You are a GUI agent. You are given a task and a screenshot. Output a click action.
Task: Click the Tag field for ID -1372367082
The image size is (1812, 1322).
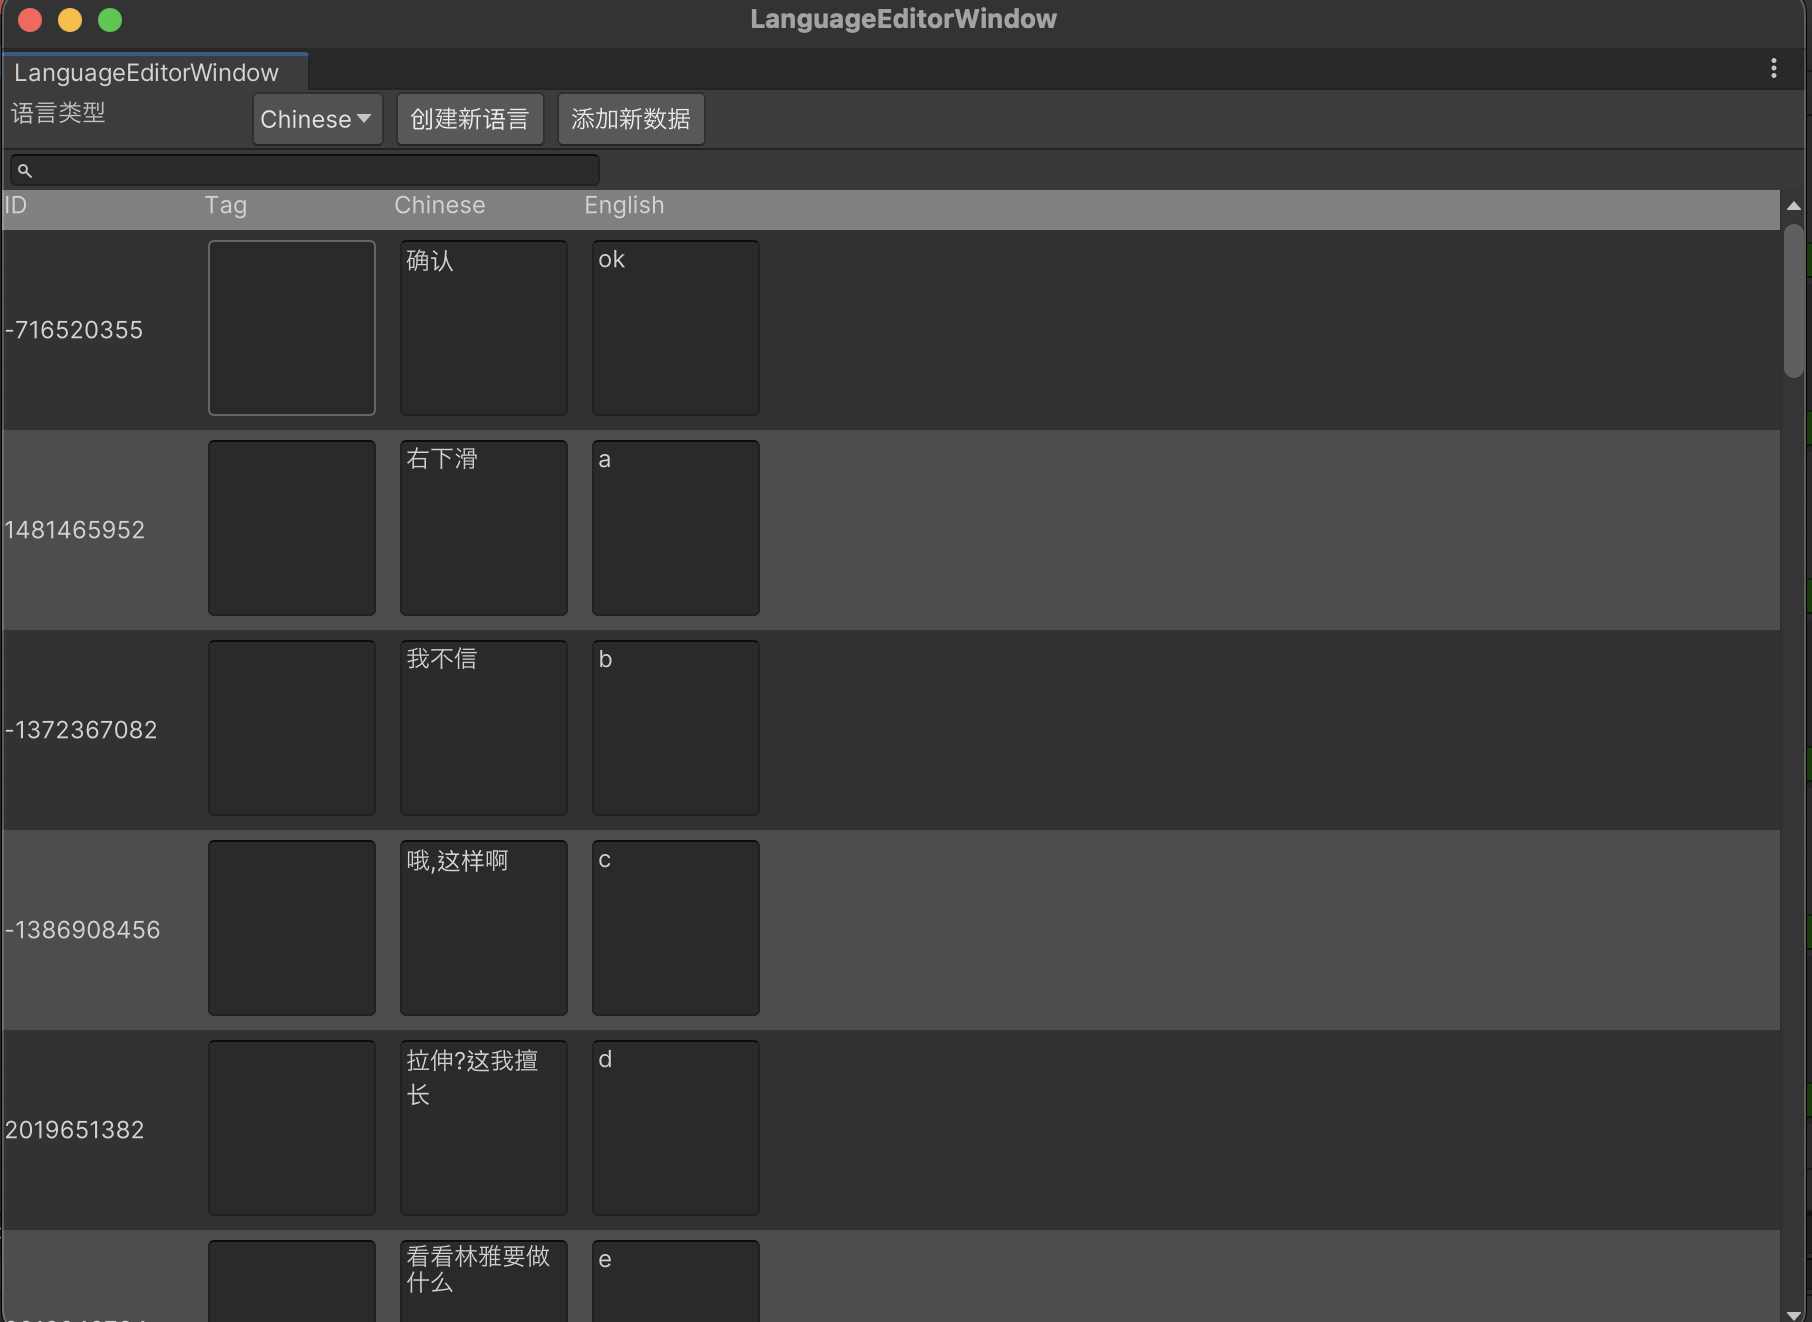(x=292, y=728)
